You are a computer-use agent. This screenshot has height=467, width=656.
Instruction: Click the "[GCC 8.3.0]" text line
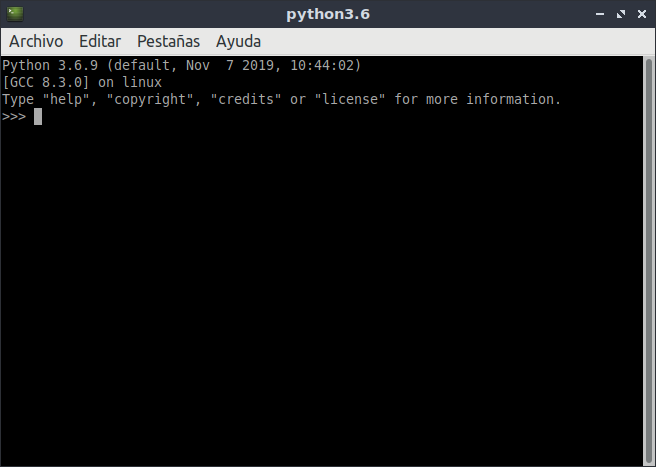click(46, 82)
